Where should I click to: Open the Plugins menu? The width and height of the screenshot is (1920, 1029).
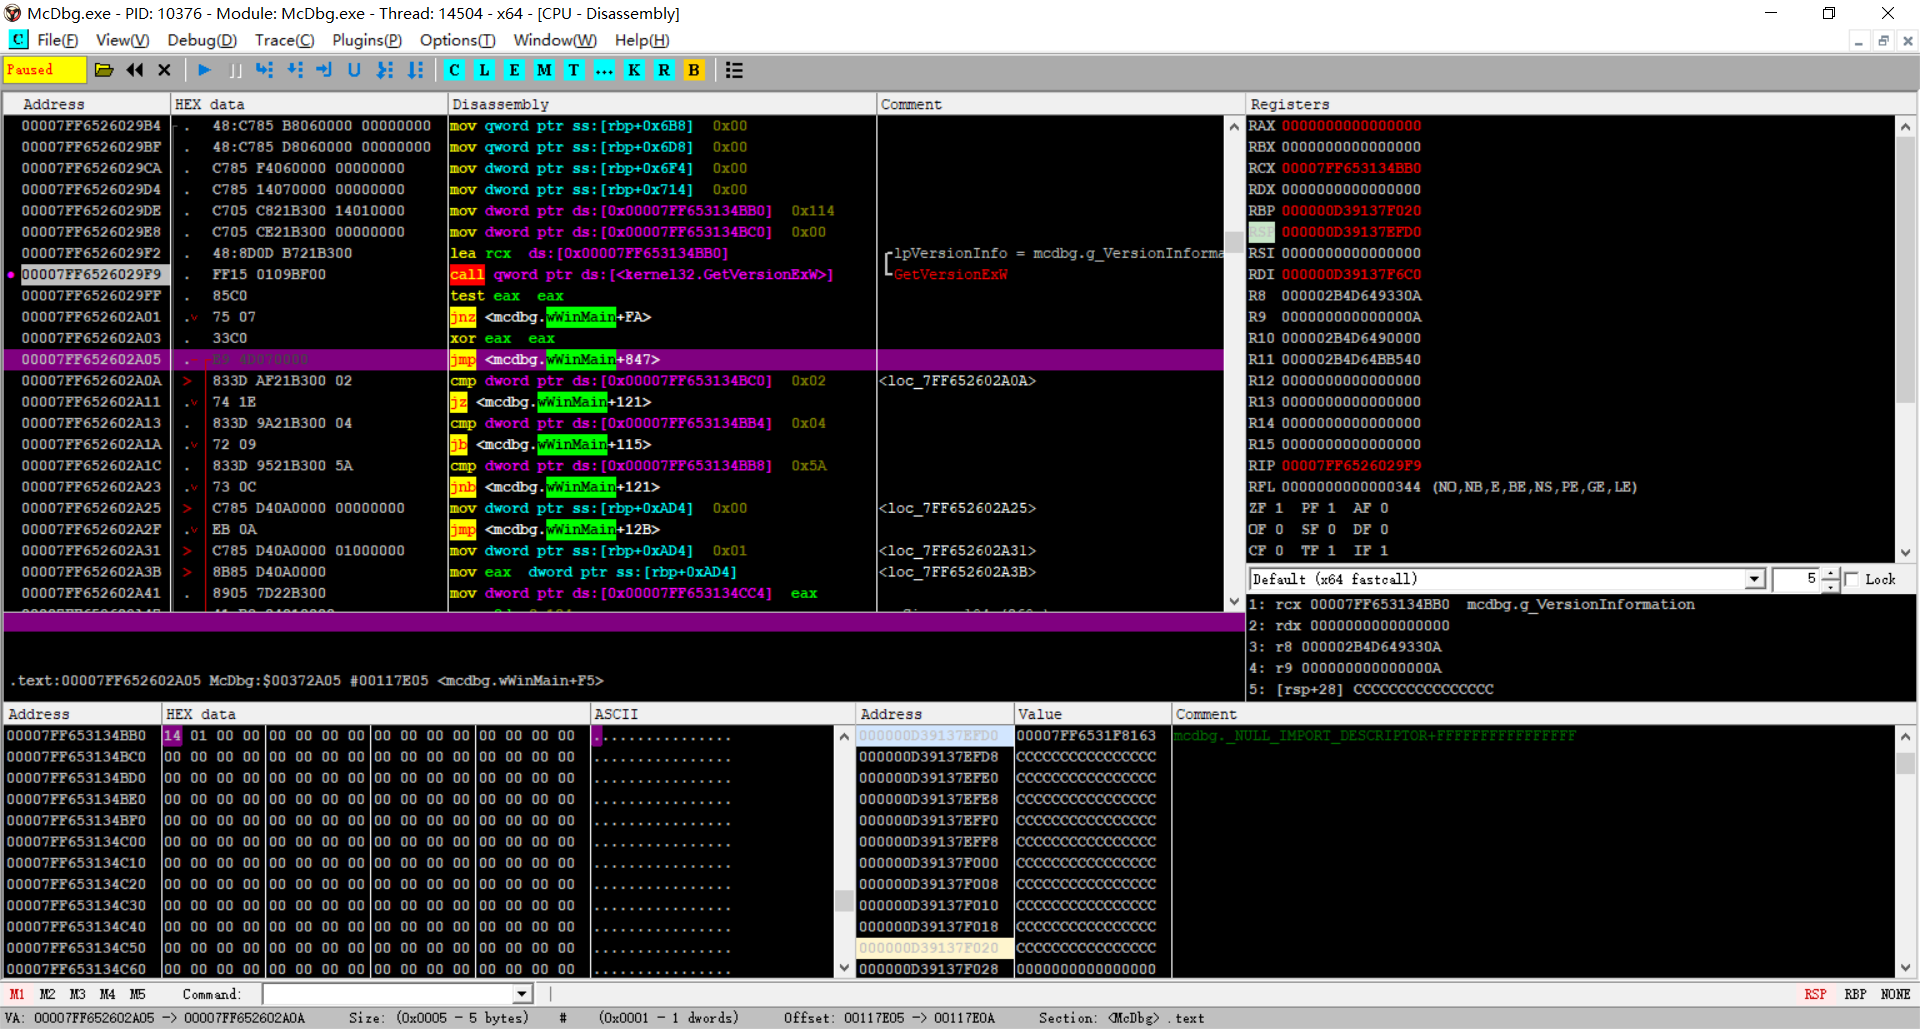coord(367,40)
